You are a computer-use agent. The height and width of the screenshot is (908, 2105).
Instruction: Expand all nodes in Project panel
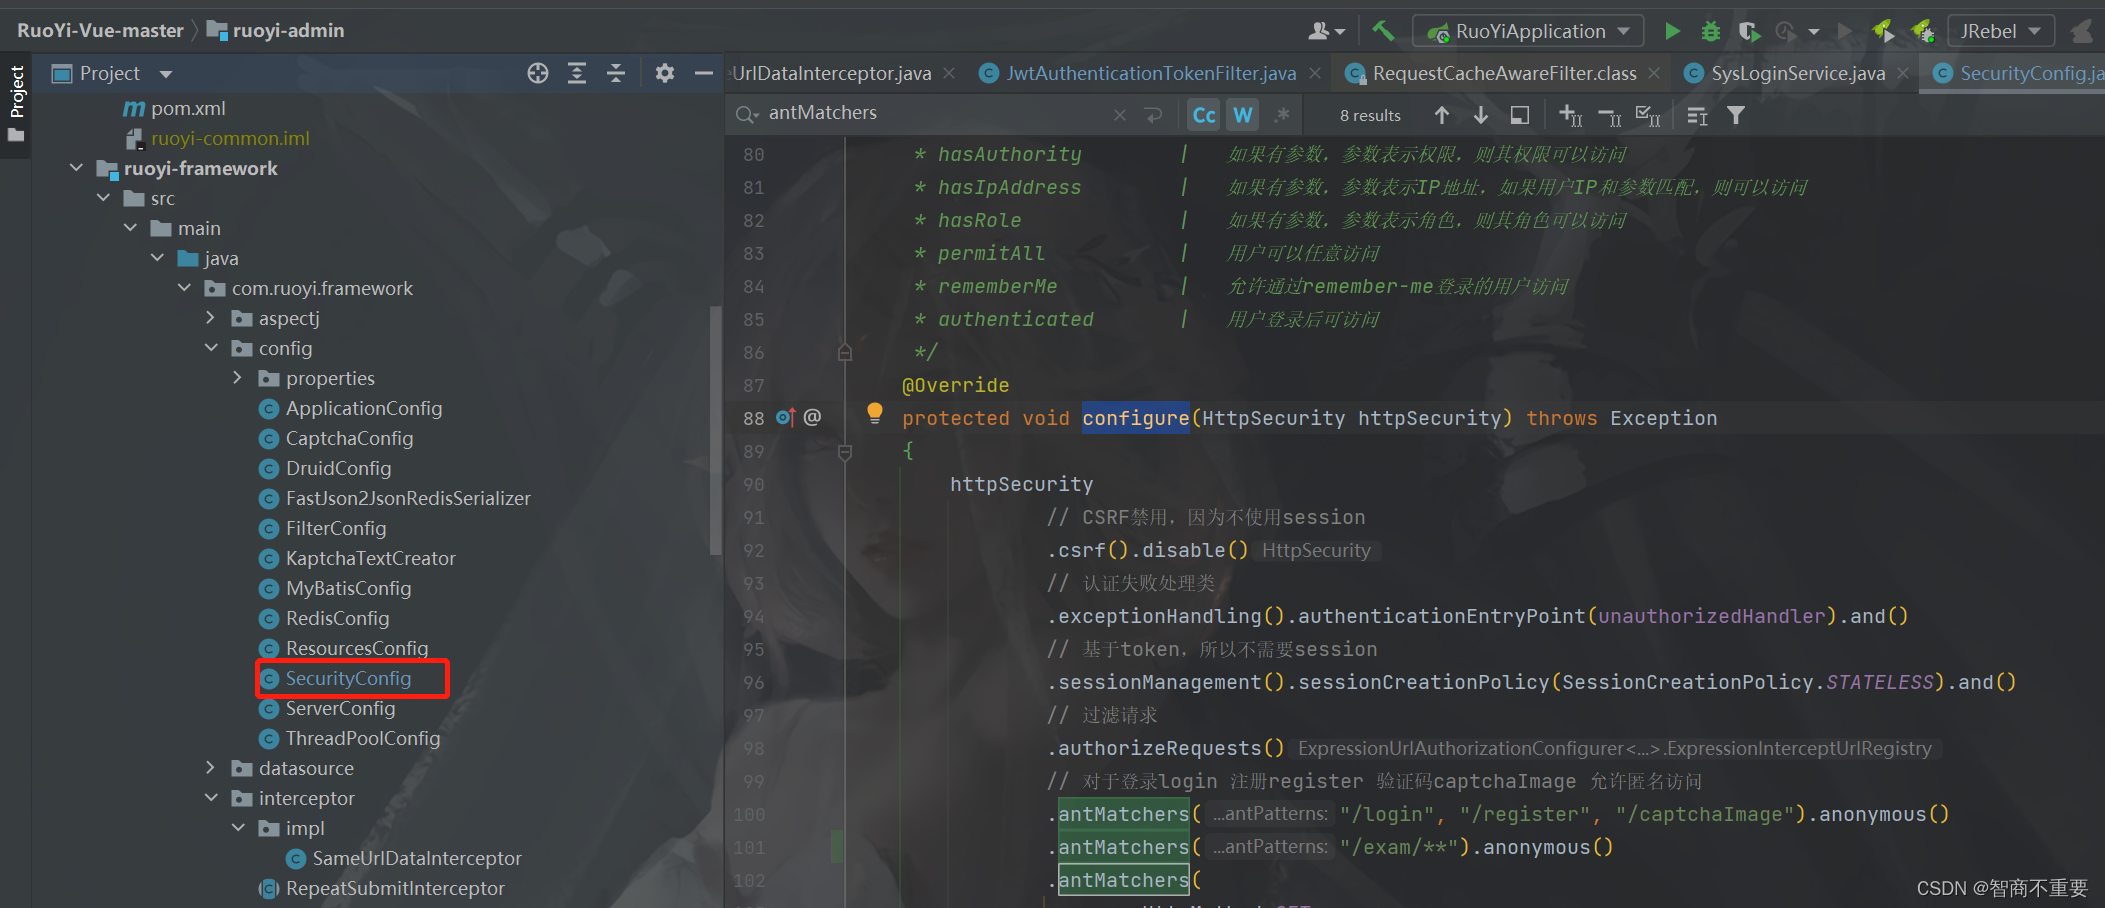577,73
